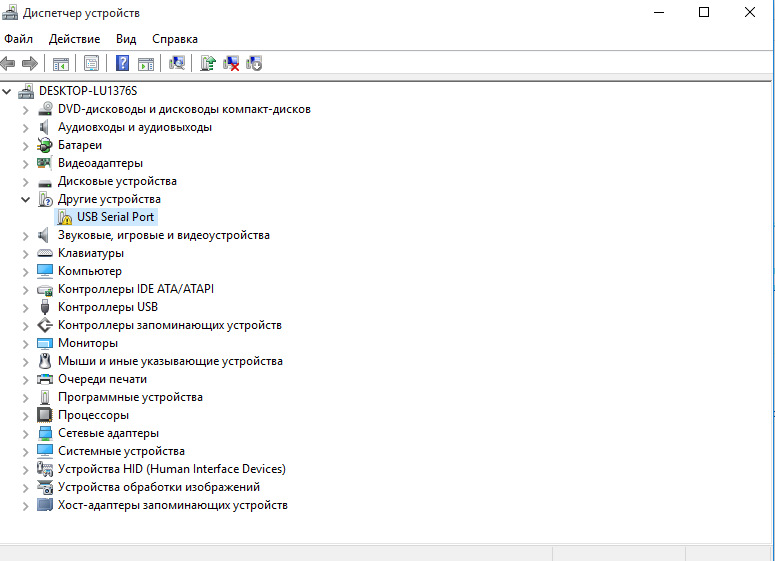Minimize the Диспетчер устройств window
The image size is (775, 561).
point(659,12)
